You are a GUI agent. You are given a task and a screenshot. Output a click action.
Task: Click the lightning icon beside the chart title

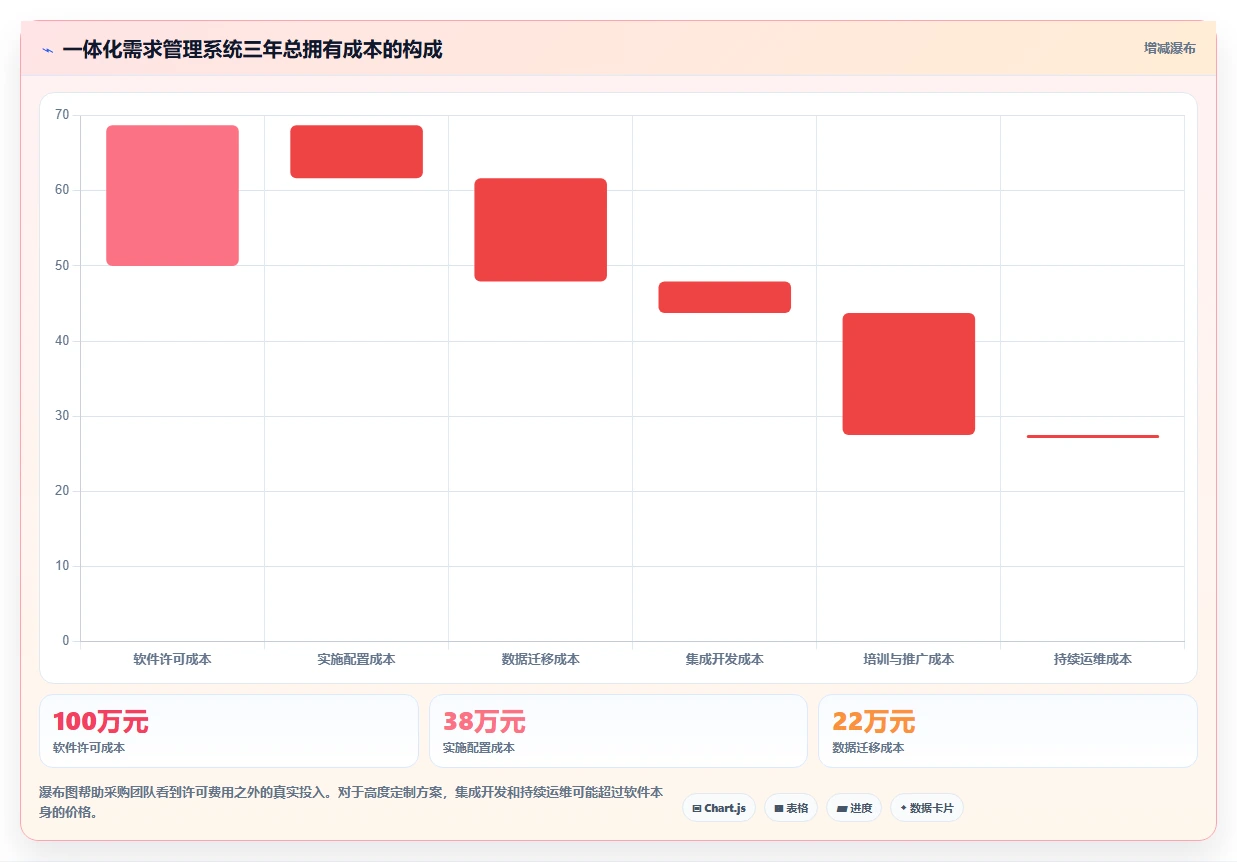click(47, 50)
